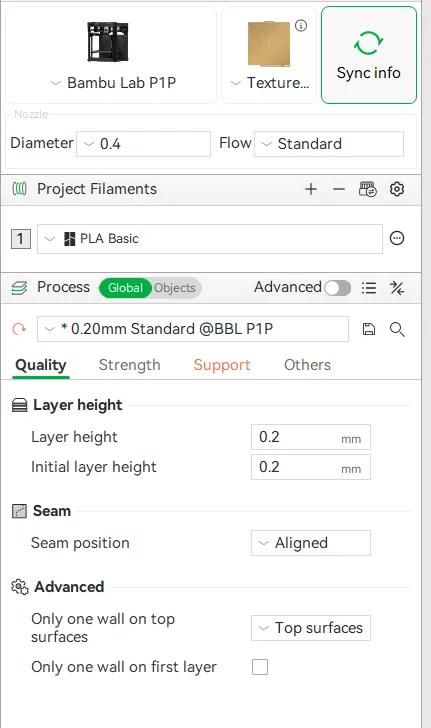
Task: Open the Flow Standard dropdown
Action: [329, 143]
